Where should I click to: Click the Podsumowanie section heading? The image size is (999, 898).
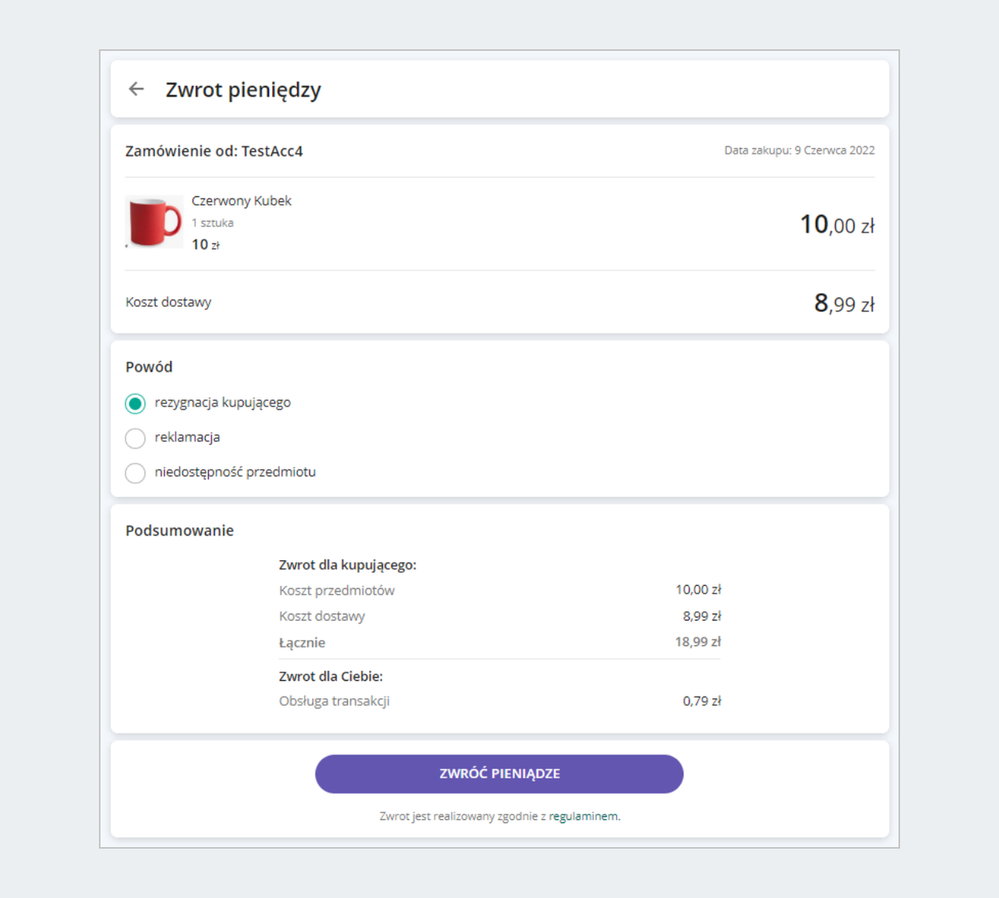179,530
